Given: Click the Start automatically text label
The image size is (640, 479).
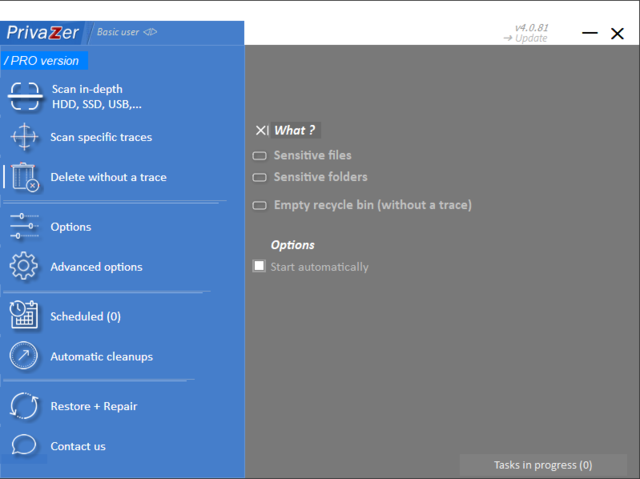Looking at the screenshot, I should 320,267.
